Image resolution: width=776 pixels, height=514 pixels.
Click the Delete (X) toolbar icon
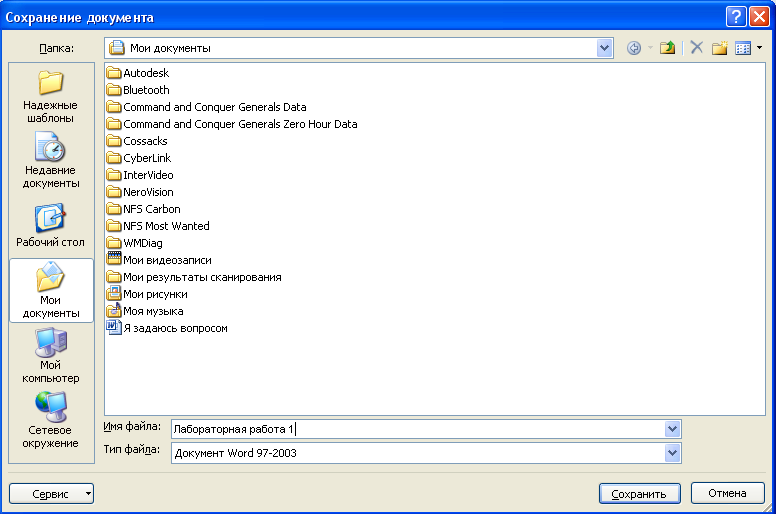coord(697,47)
